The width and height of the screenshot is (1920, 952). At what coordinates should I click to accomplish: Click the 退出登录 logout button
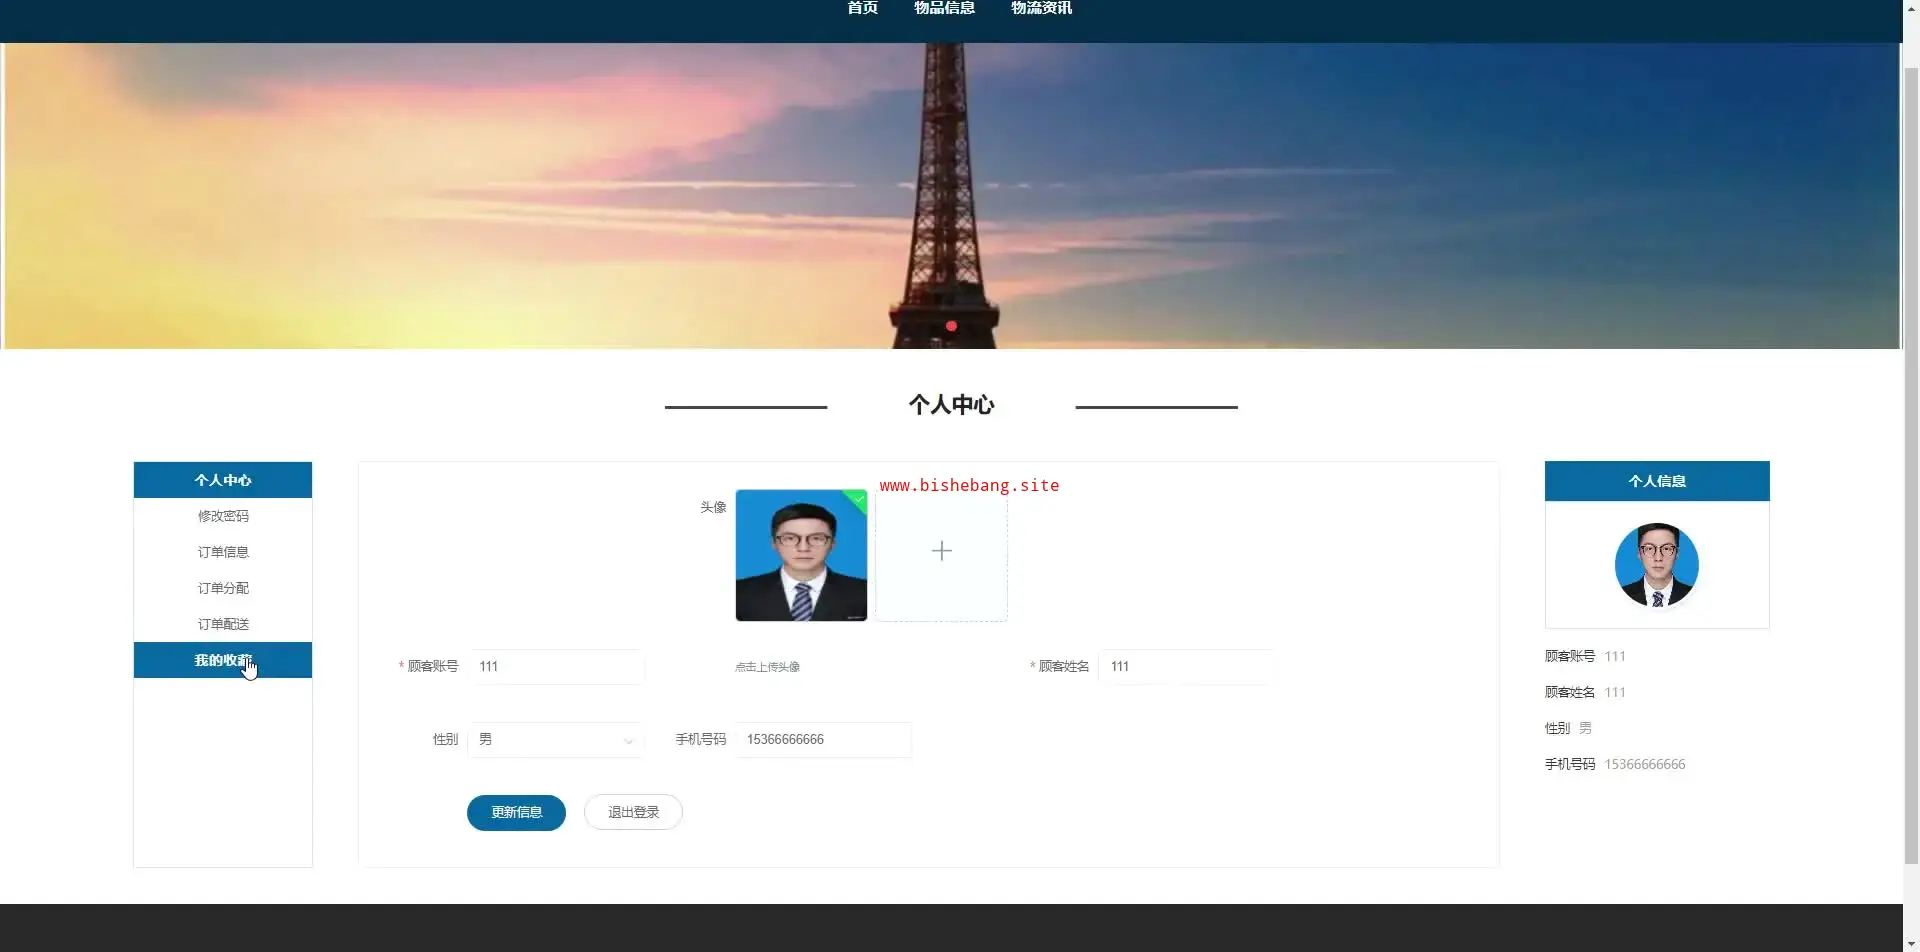[633, 812]
